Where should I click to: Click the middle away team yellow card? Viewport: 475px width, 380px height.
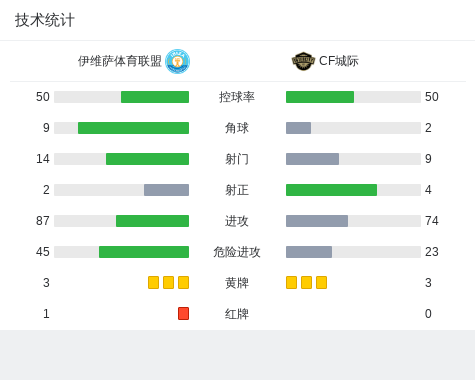pos(306,282)
